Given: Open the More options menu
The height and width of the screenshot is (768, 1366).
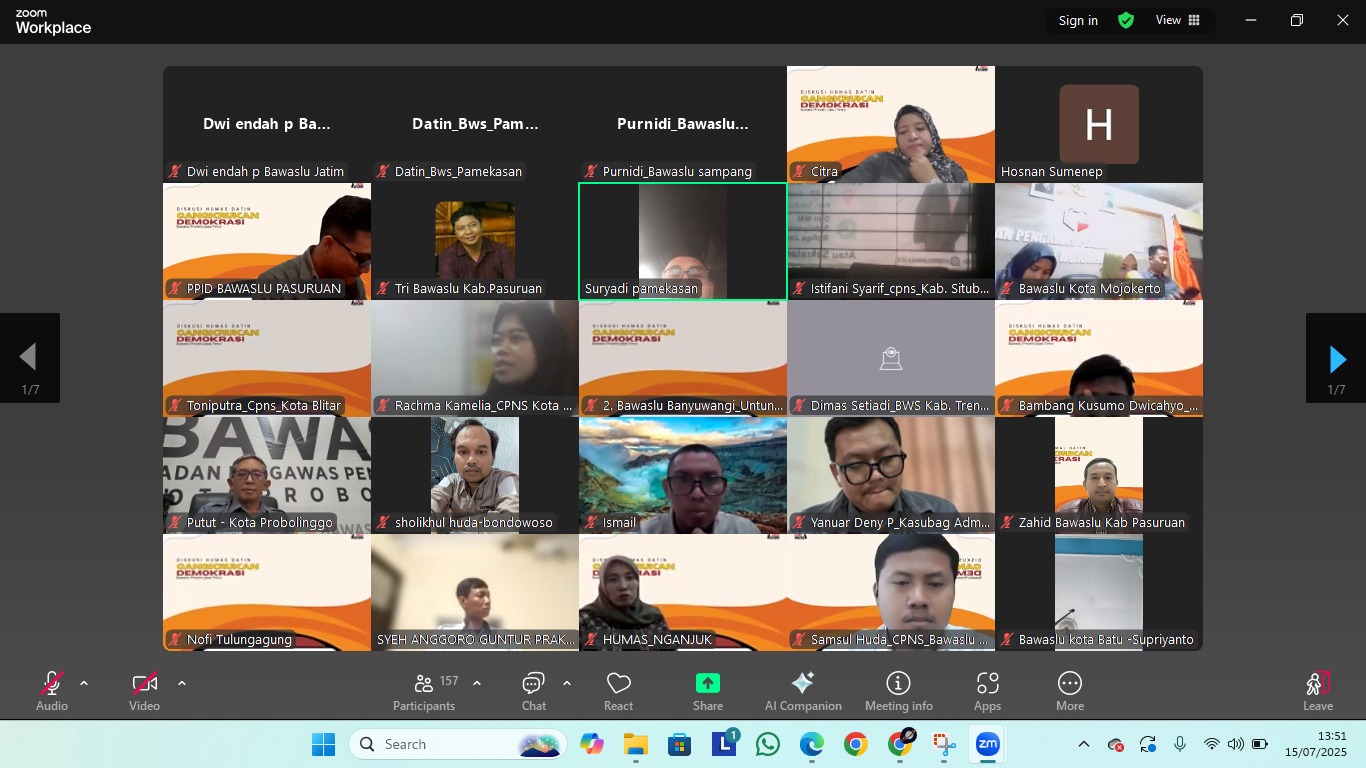Looking at the screenshot, I should tap(1069, 690).
